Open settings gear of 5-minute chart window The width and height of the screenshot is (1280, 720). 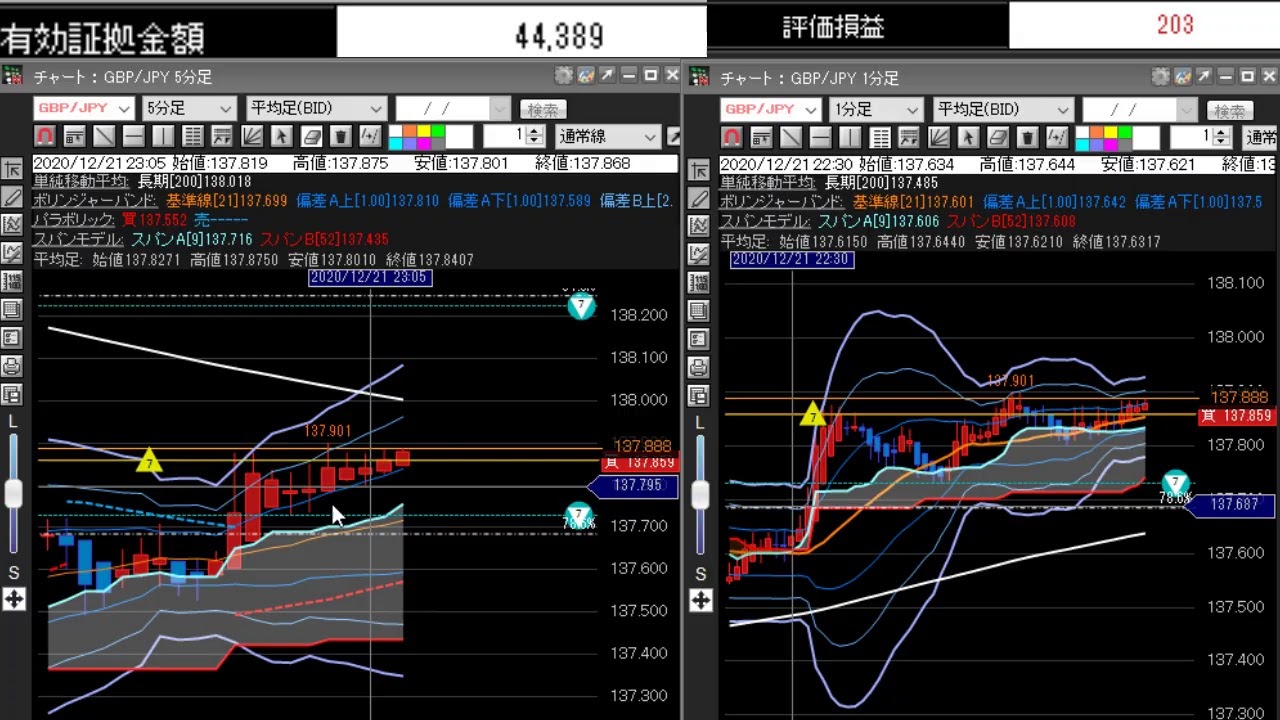point(563,77)
